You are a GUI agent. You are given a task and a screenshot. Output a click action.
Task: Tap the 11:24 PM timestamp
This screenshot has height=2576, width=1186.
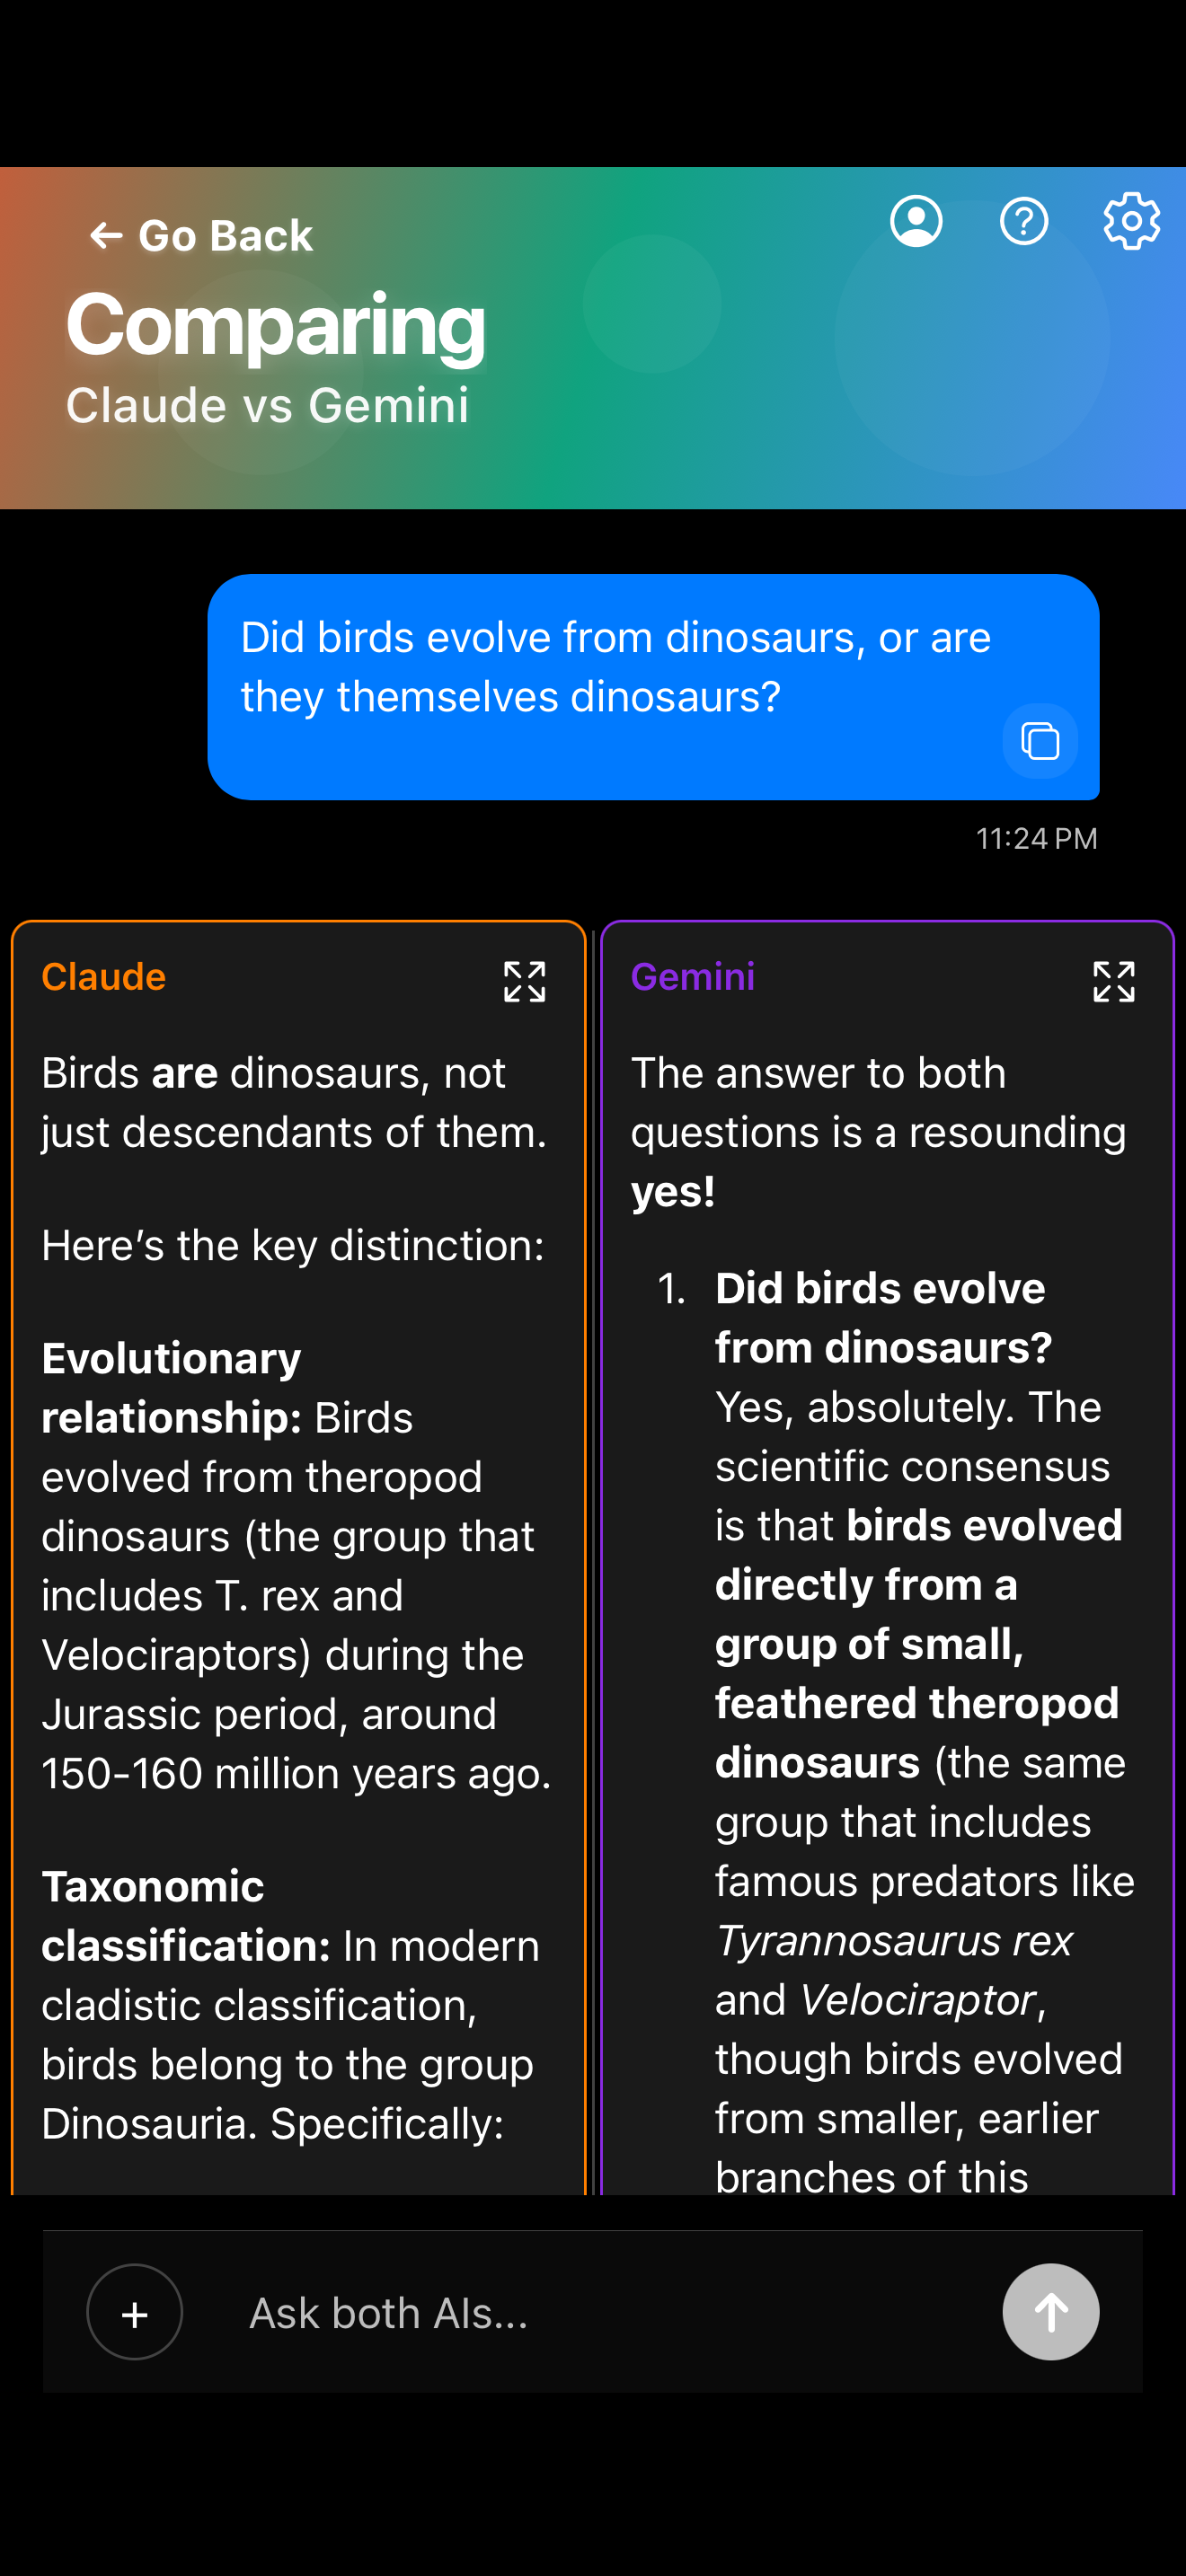pos(1037,839)
